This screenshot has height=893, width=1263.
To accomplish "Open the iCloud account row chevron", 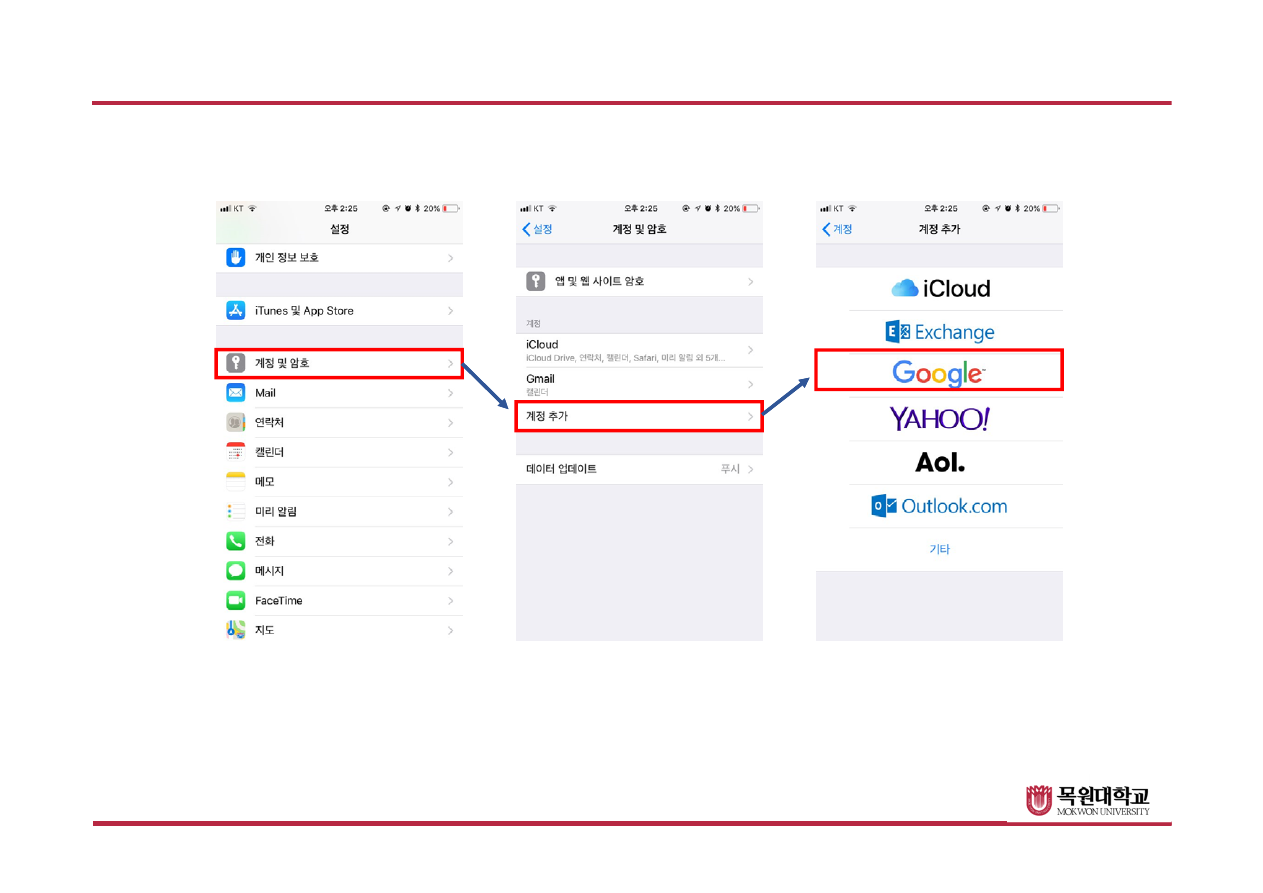I will [x=751, y=350].
